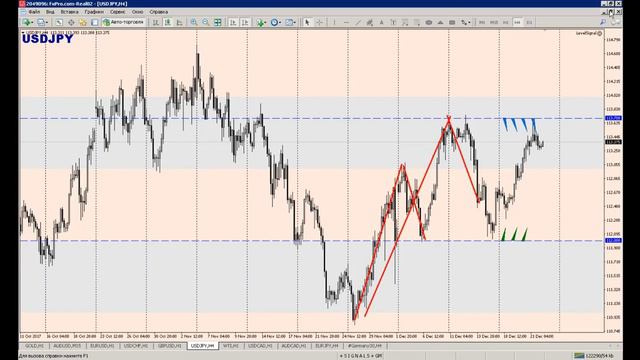Open the Data Window crosshair-circle icon
Image resolution: width=640 pixels, height=360 pixels.
coord(71,22)
